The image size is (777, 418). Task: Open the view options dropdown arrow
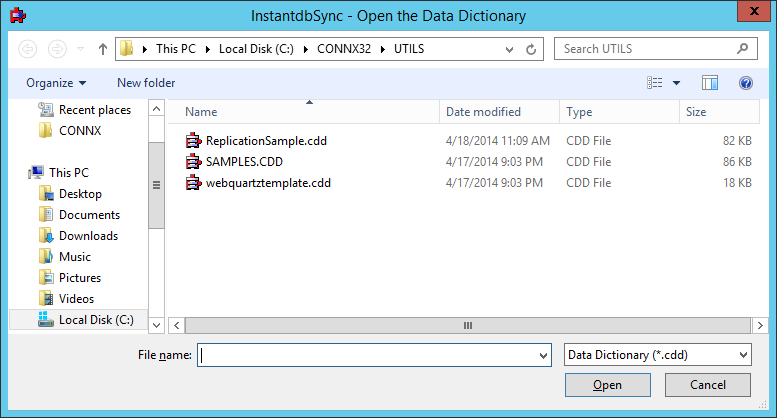pos(676,83)
